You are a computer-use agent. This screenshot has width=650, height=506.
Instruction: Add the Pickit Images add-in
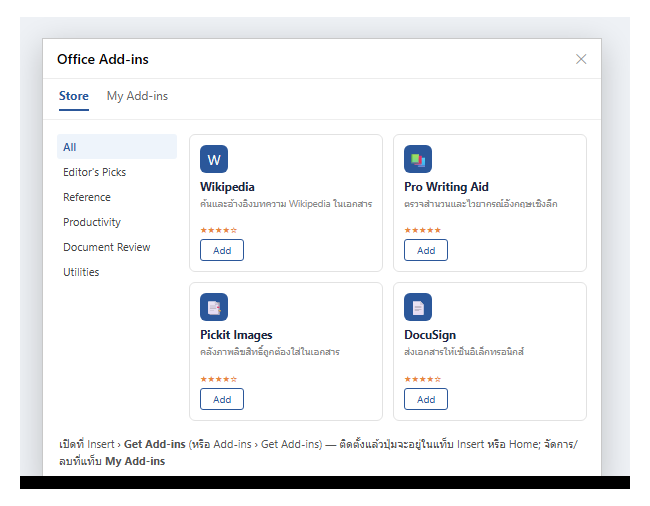click(x=222, y=399)
